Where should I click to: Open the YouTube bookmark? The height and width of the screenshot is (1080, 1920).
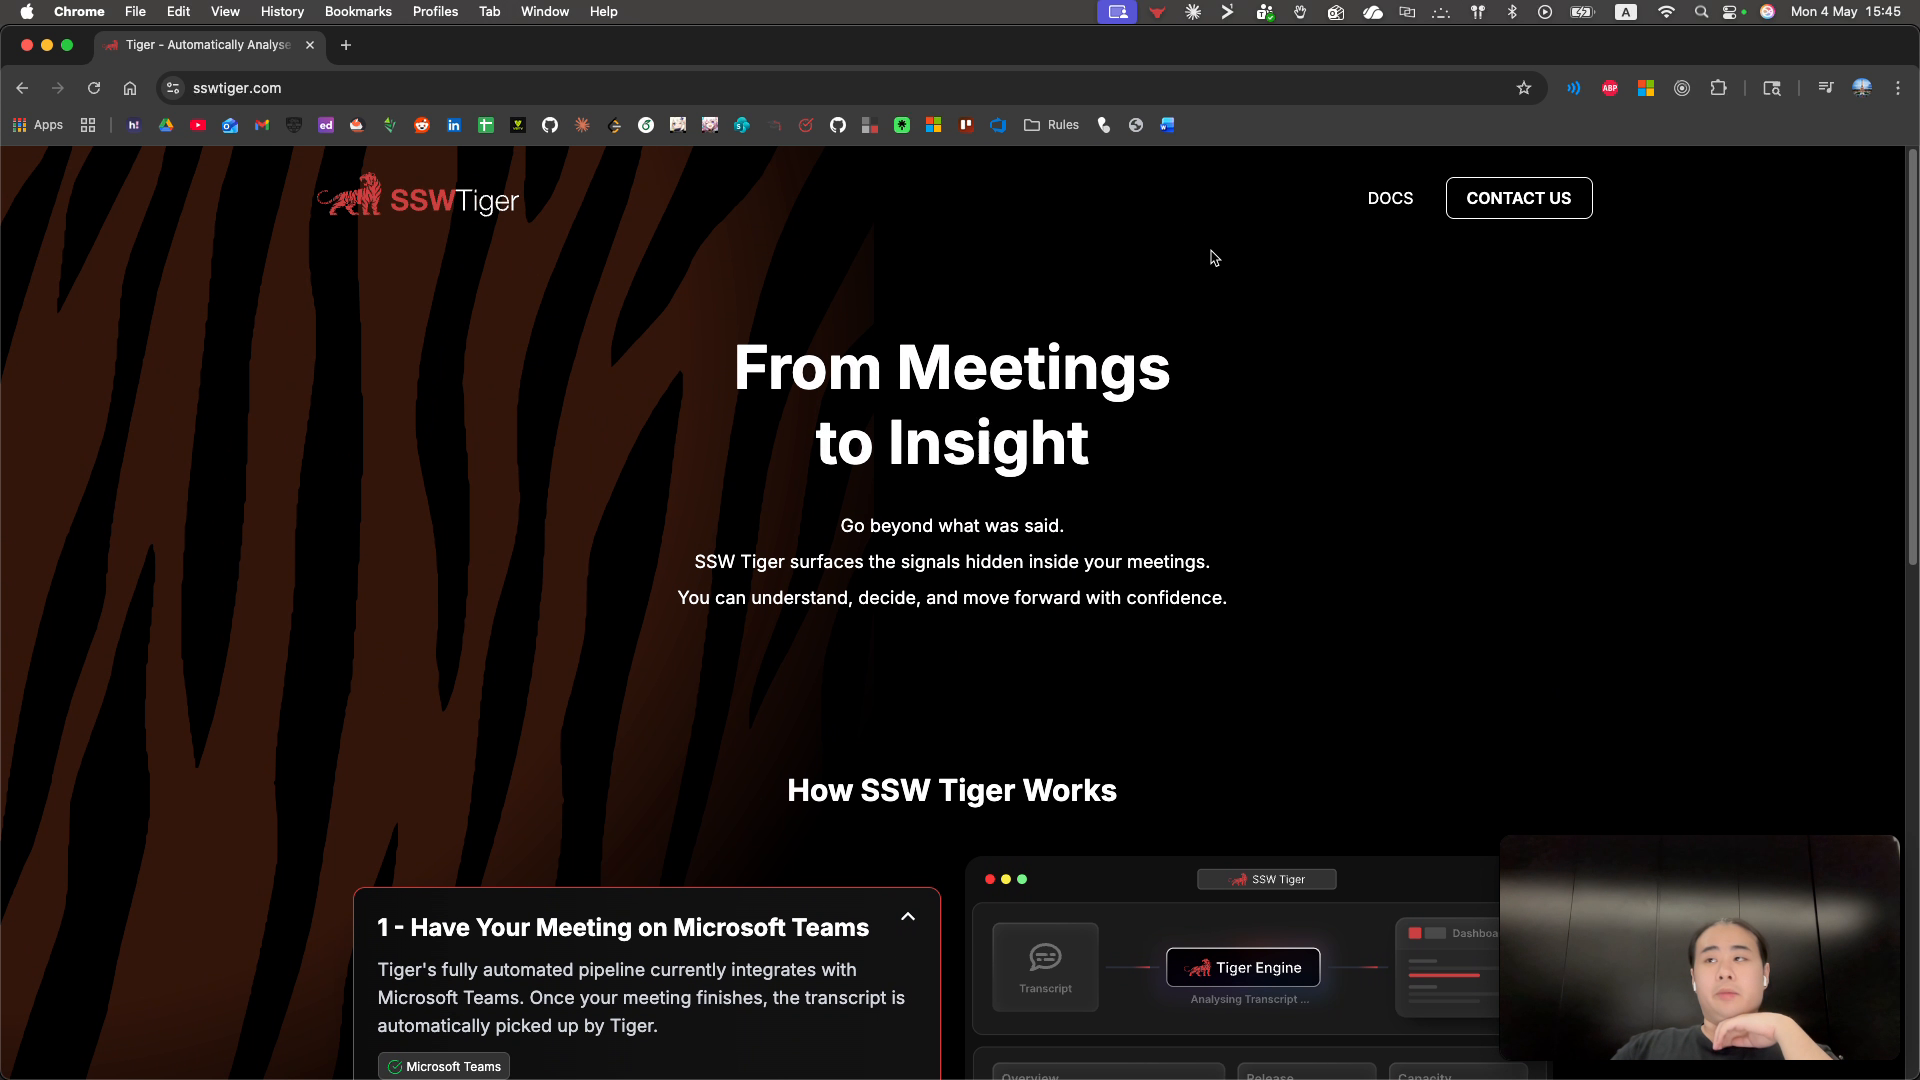click(x=198, y=125)
